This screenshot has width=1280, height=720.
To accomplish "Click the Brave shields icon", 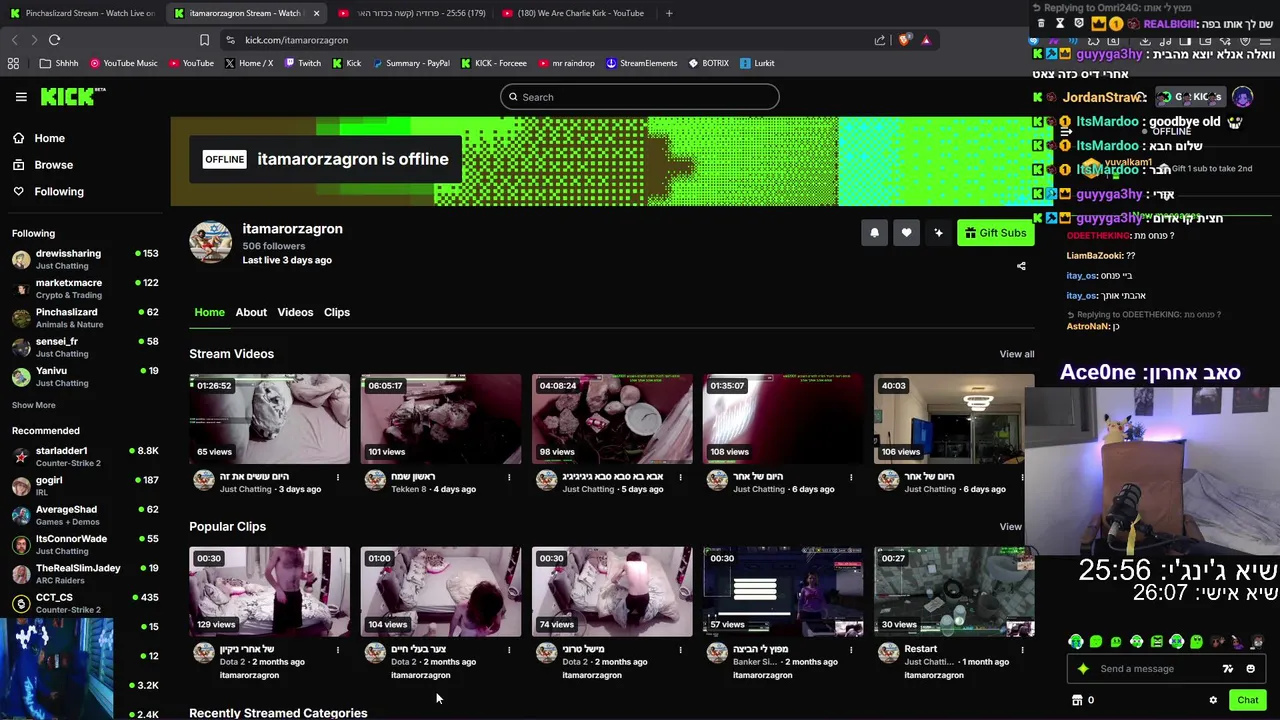I will (x=905, y=40).
